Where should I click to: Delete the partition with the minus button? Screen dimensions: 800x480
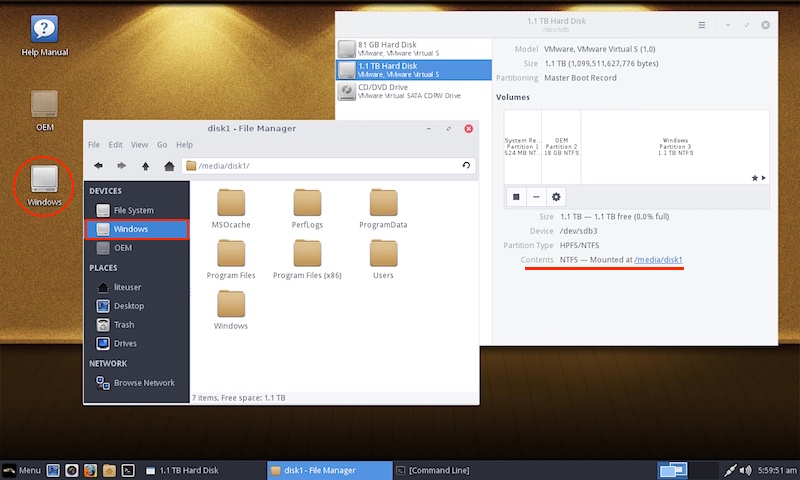pos(536,197)
